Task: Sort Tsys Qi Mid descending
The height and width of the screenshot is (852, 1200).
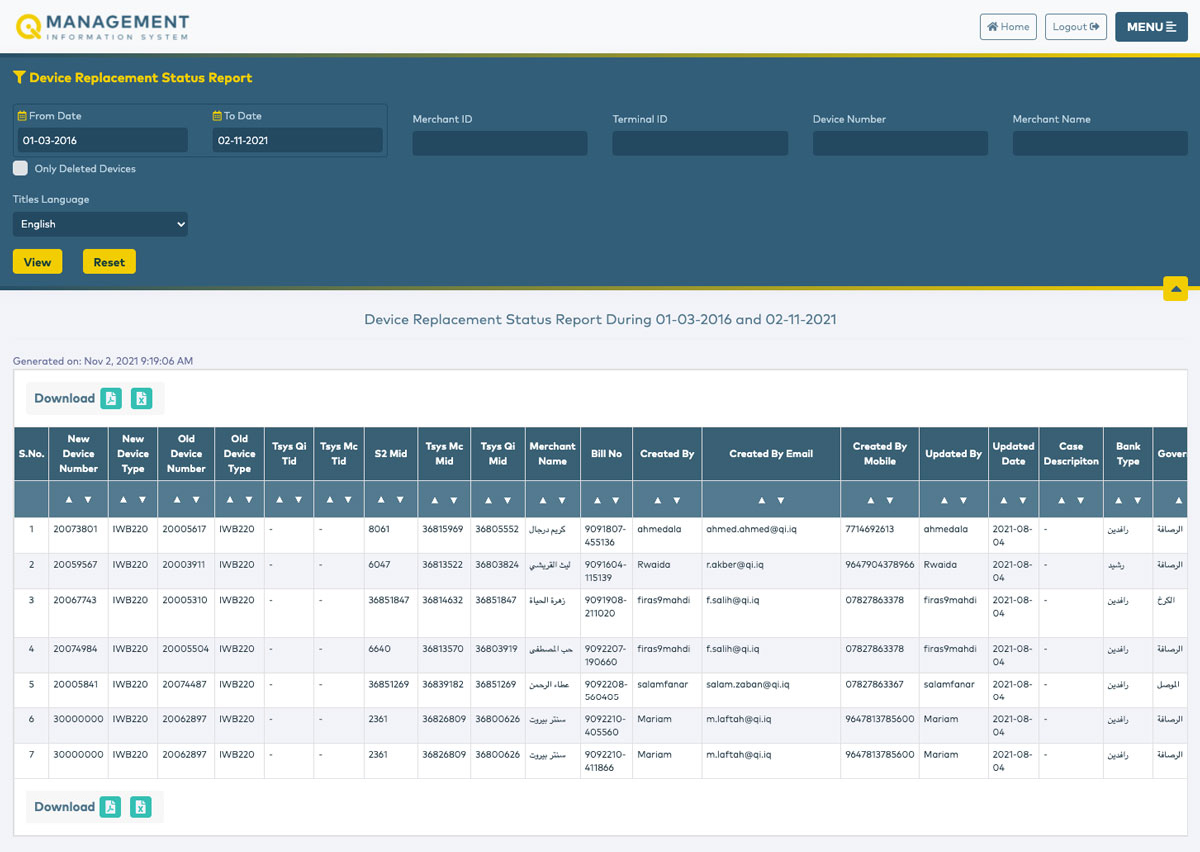Action: [x=508, y=499]
